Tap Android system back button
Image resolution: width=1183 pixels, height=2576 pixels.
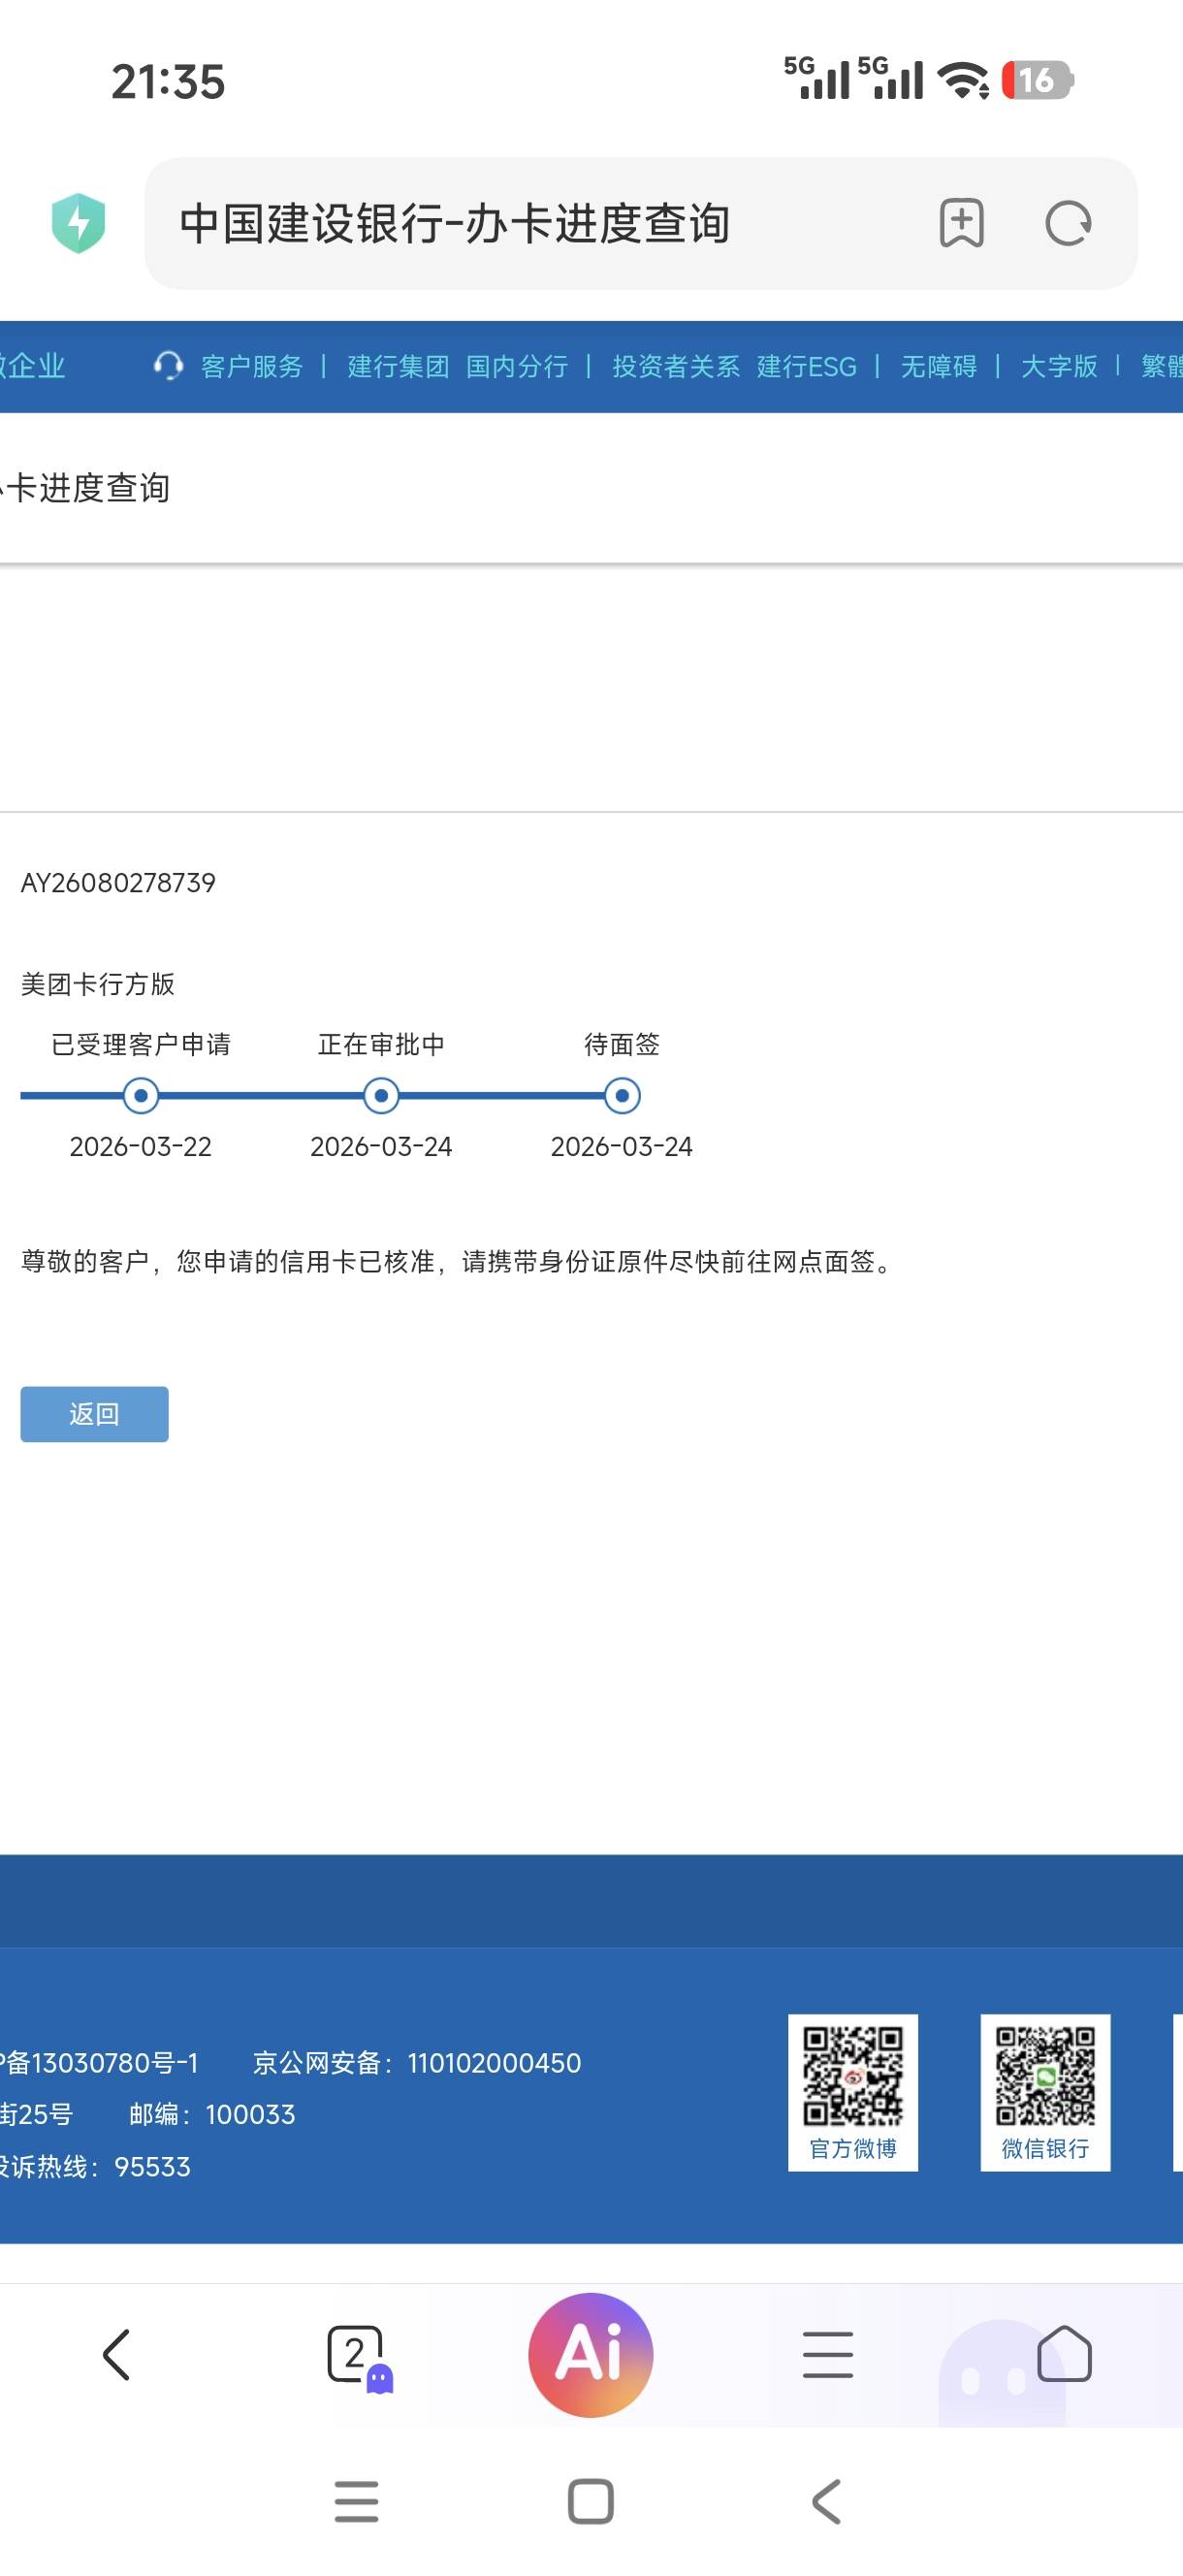click(x=826, y=2502)
